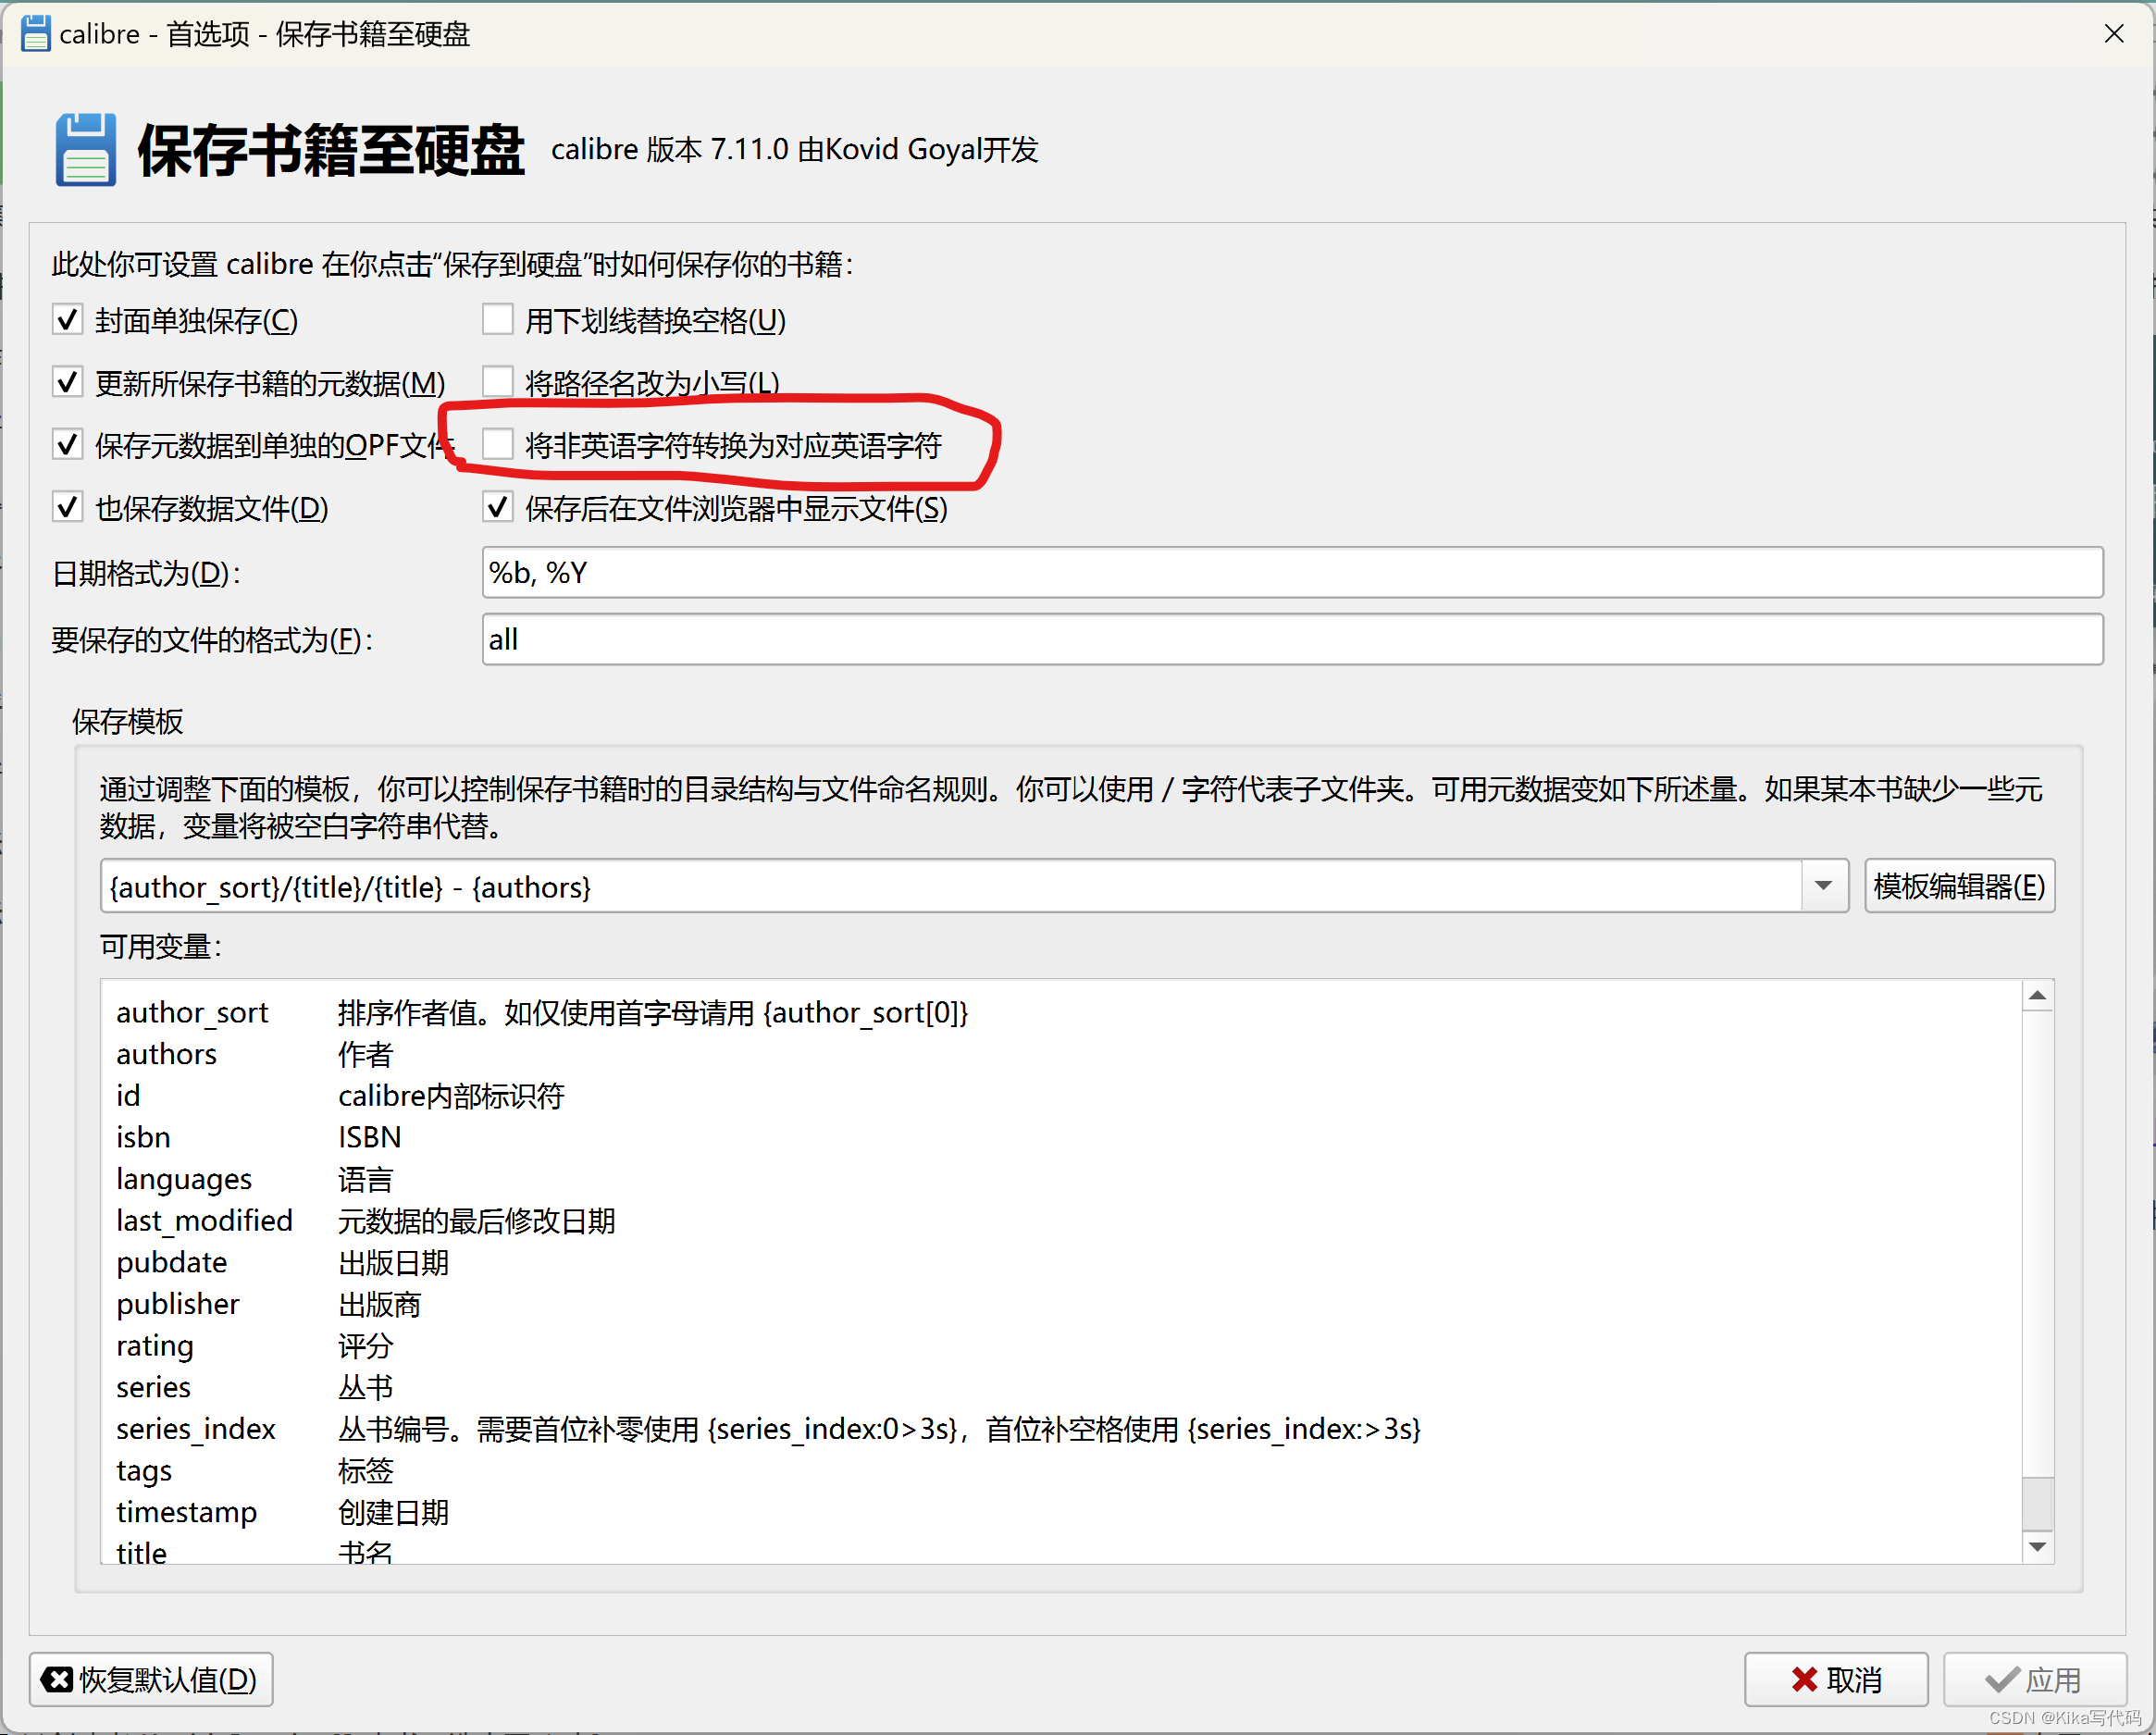Click the large save-to-disk header icon
2156x1735 pixels.
tap(85, 149)
